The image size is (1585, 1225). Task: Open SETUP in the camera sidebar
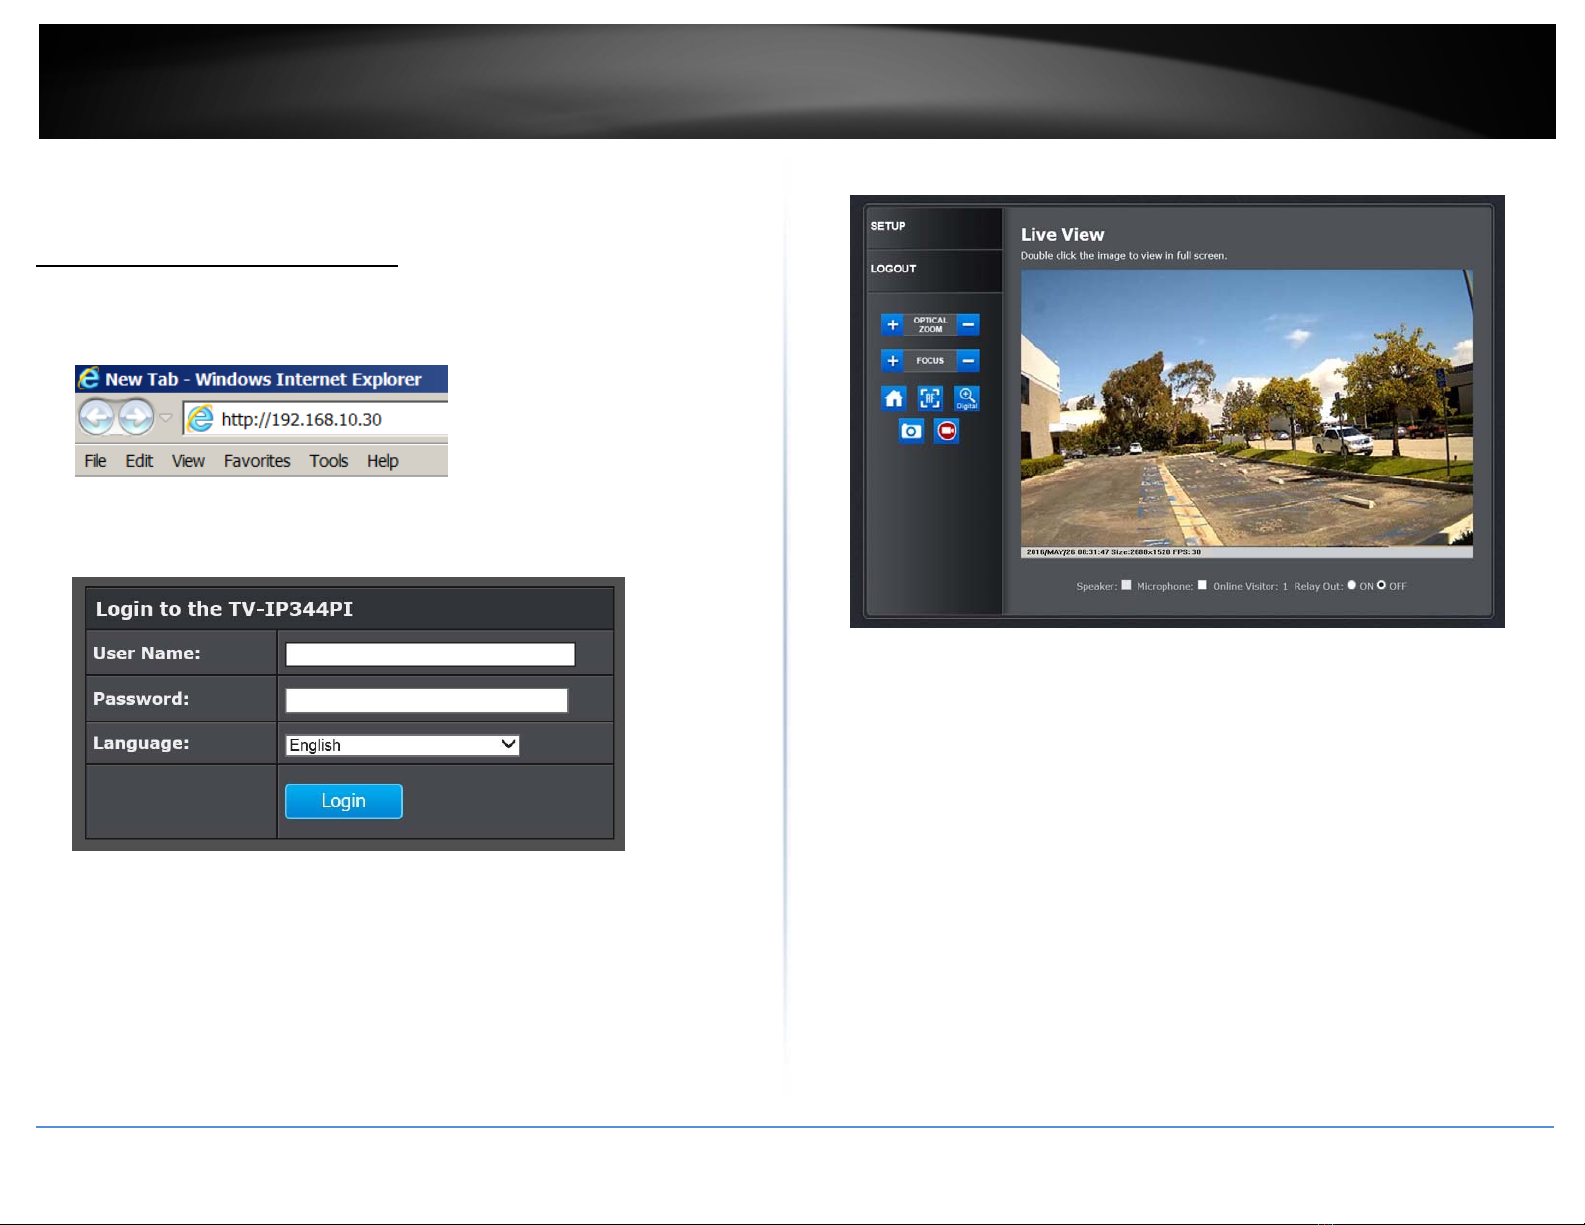(888, 226)
